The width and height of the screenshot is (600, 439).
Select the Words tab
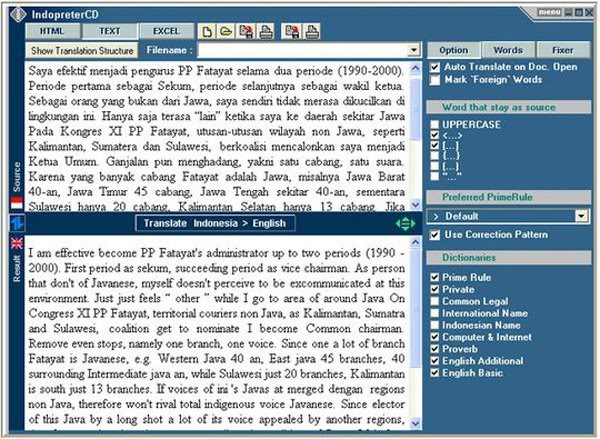508,50
